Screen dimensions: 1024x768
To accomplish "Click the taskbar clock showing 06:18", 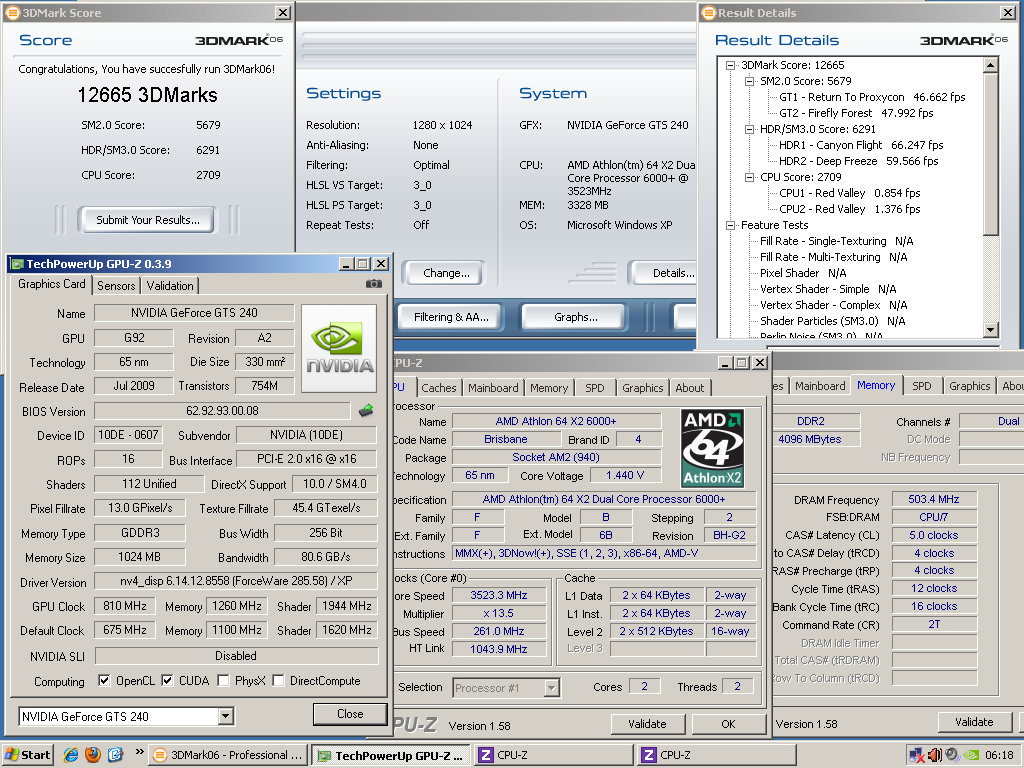I will [x=999, y=756].
